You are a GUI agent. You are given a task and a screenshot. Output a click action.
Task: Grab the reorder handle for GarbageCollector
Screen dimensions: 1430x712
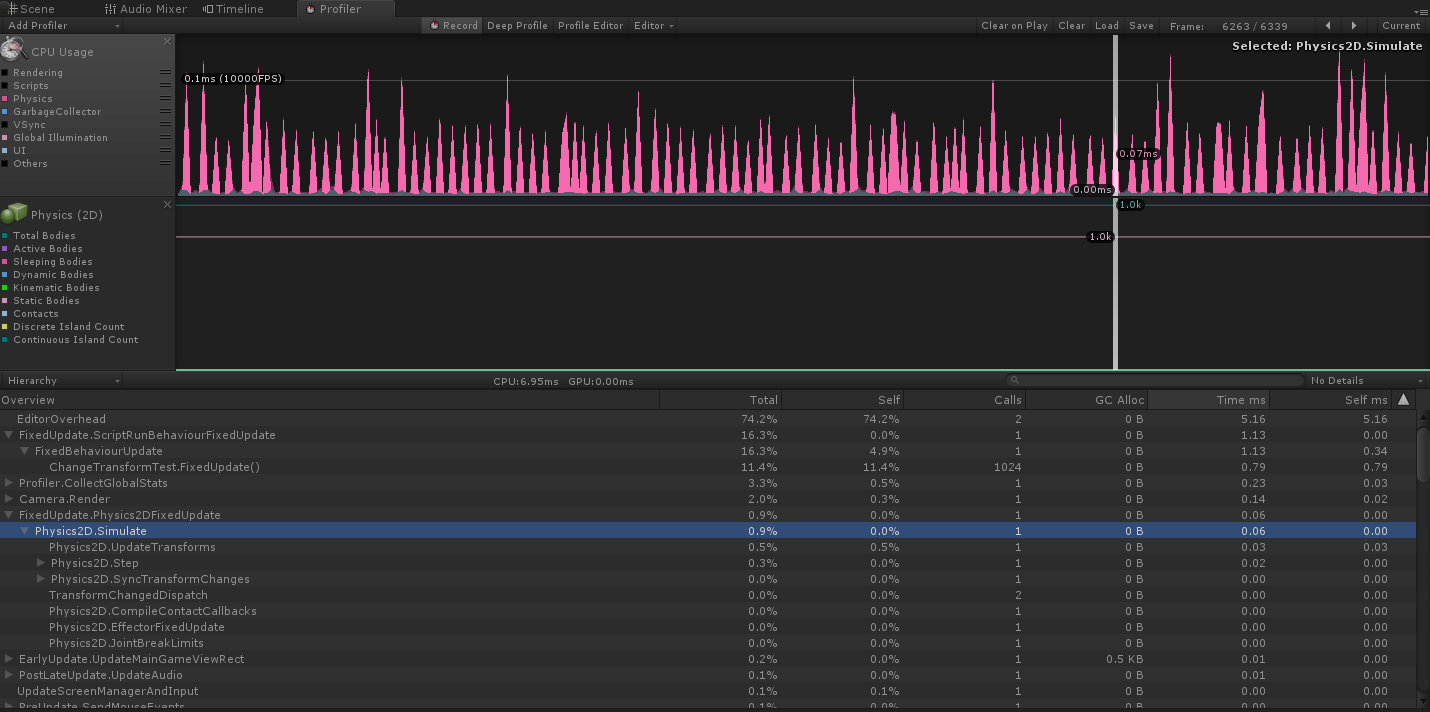click(x=165, y=111)
